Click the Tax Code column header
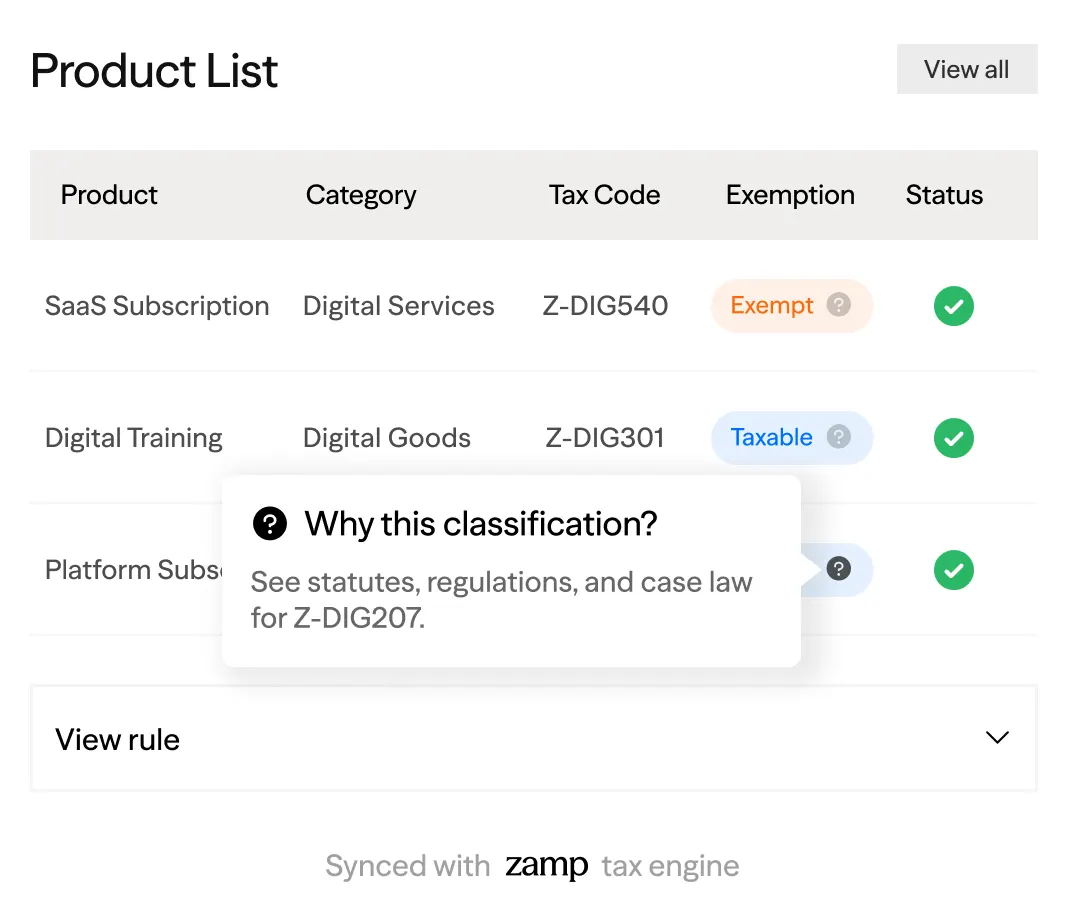 point(604,195)
